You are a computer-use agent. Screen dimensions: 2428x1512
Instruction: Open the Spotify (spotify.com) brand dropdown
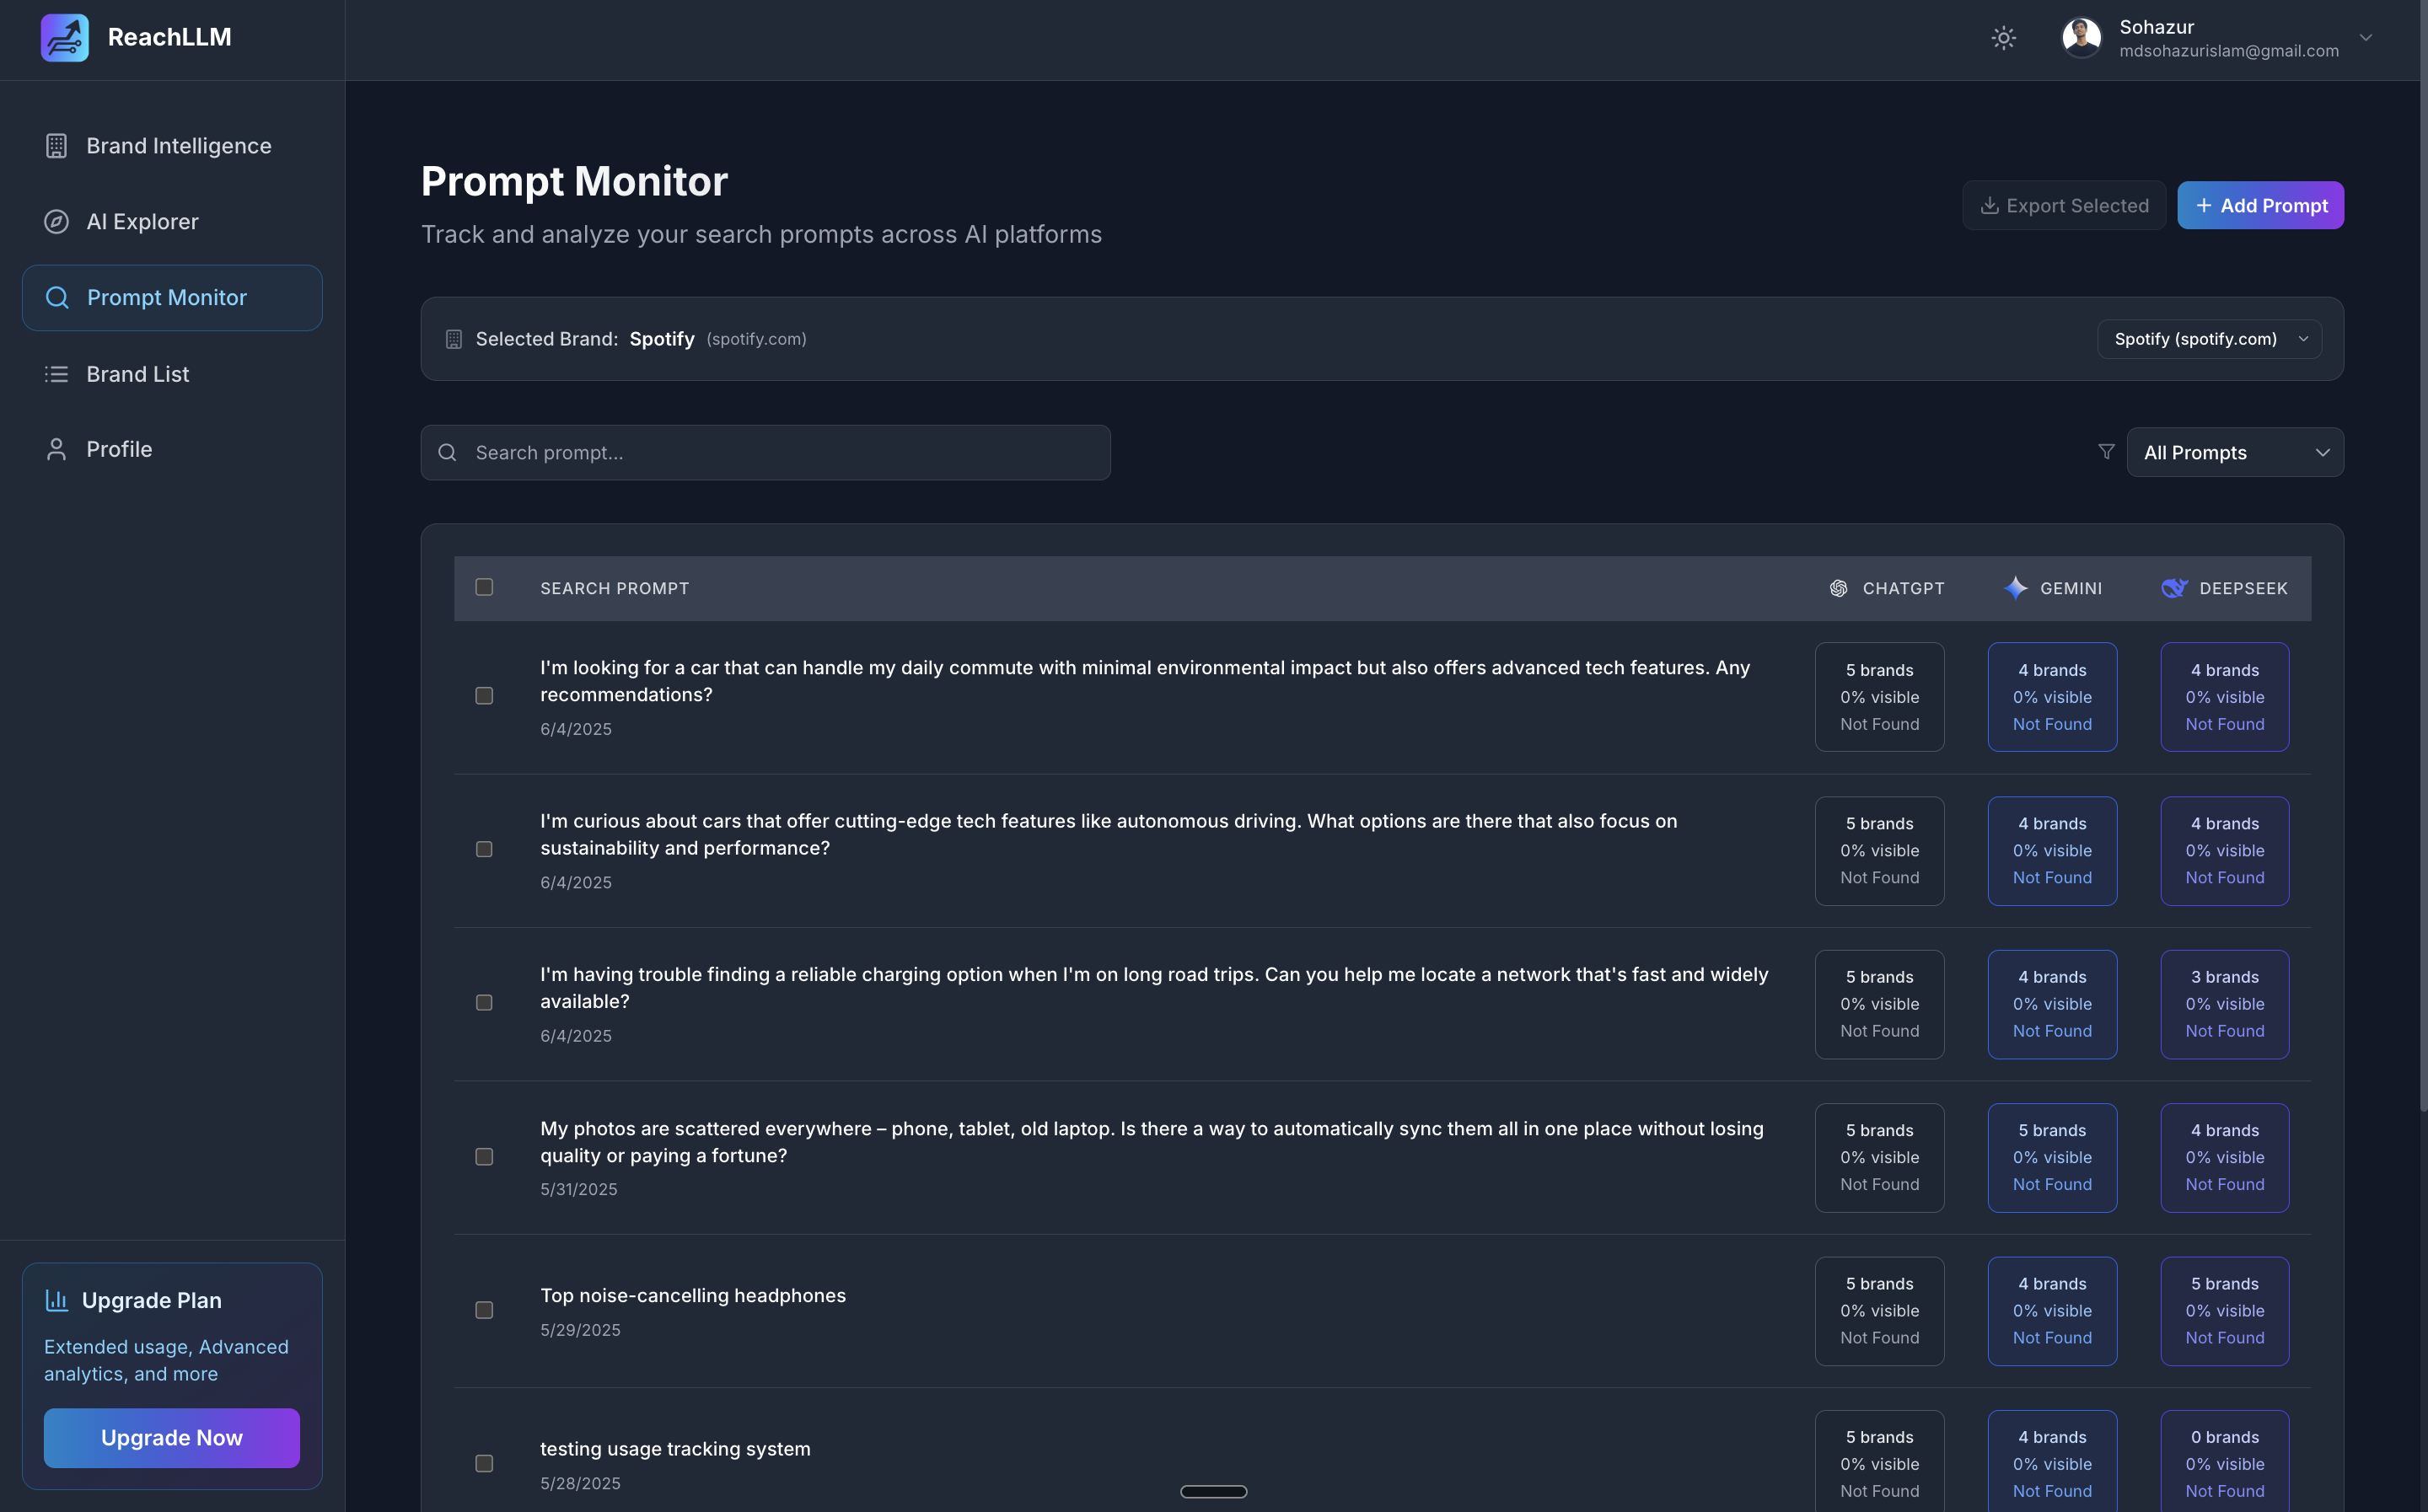(2209, 339)
